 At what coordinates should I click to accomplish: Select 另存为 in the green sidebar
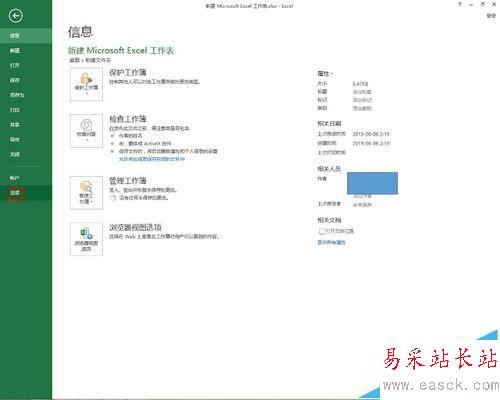pos(26,95)
